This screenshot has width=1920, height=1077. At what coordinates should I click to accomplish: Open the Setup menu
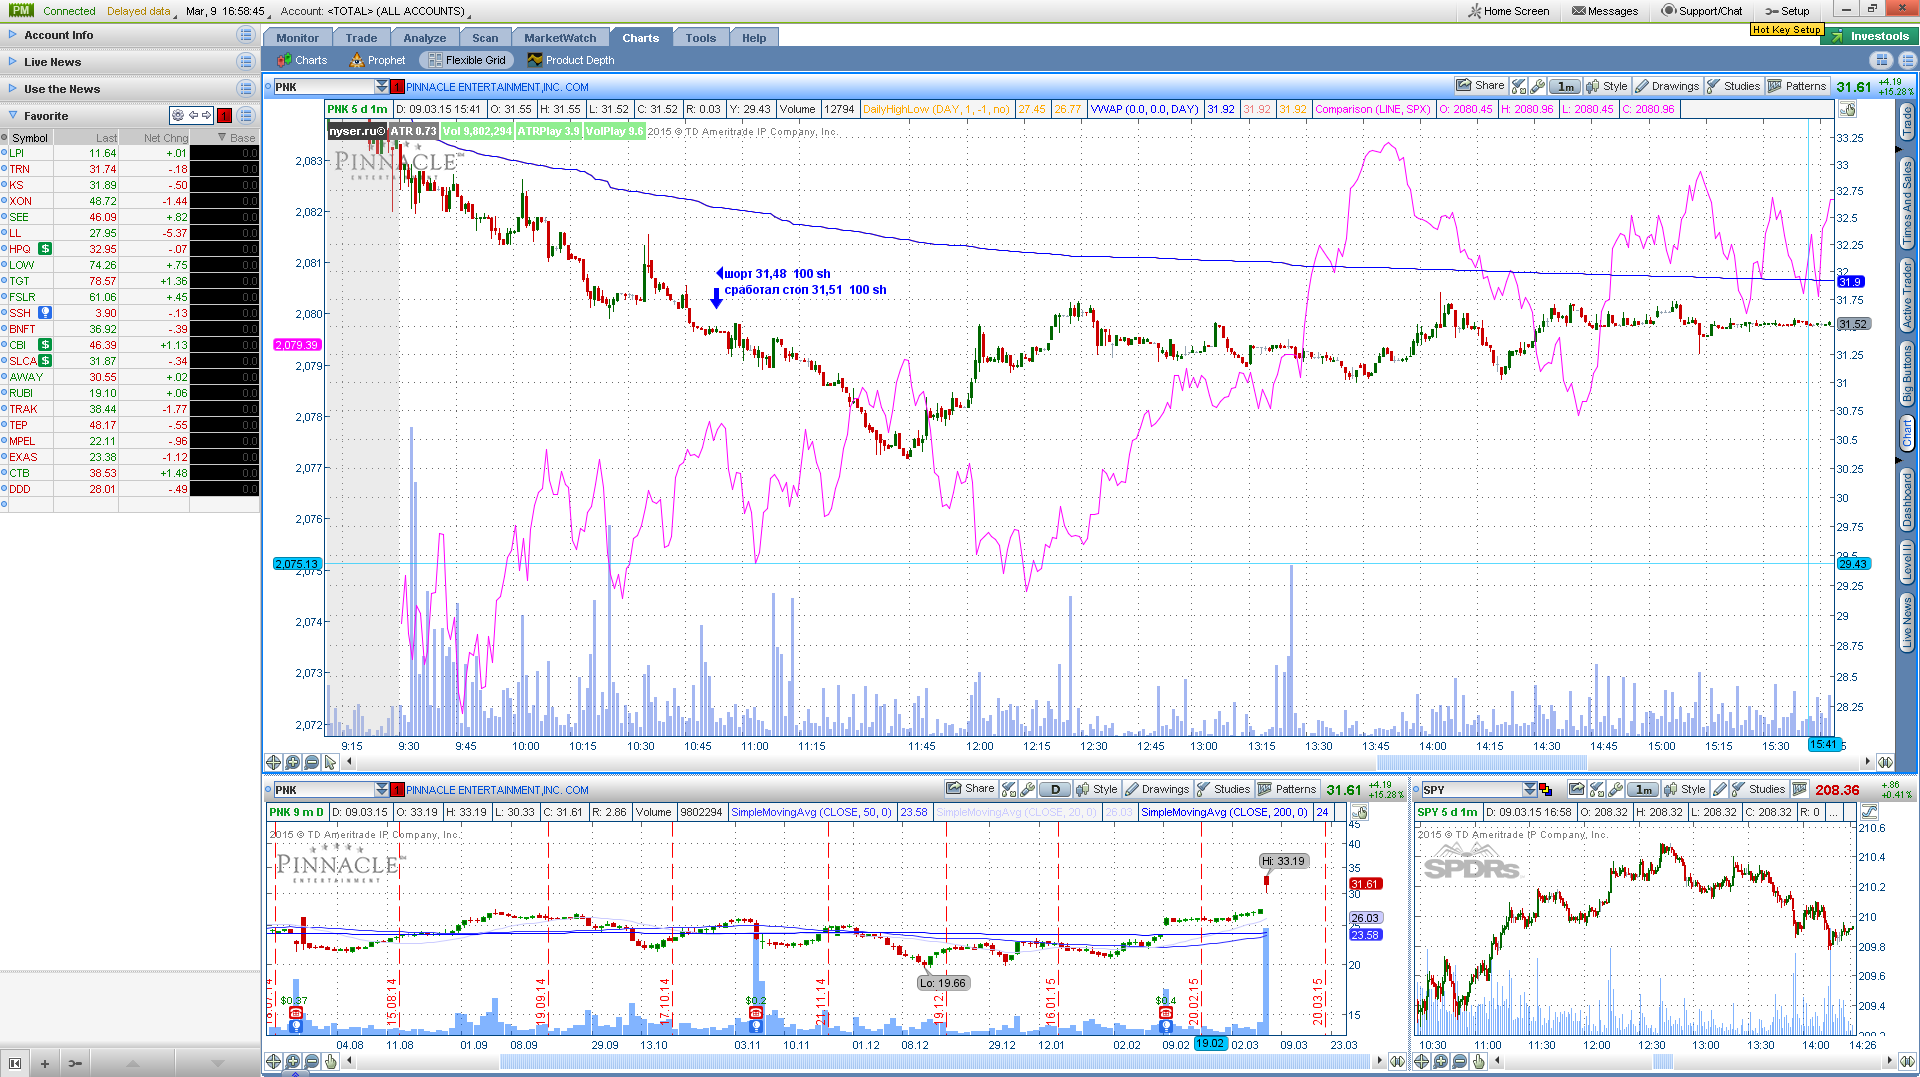tap(1787, 11)
